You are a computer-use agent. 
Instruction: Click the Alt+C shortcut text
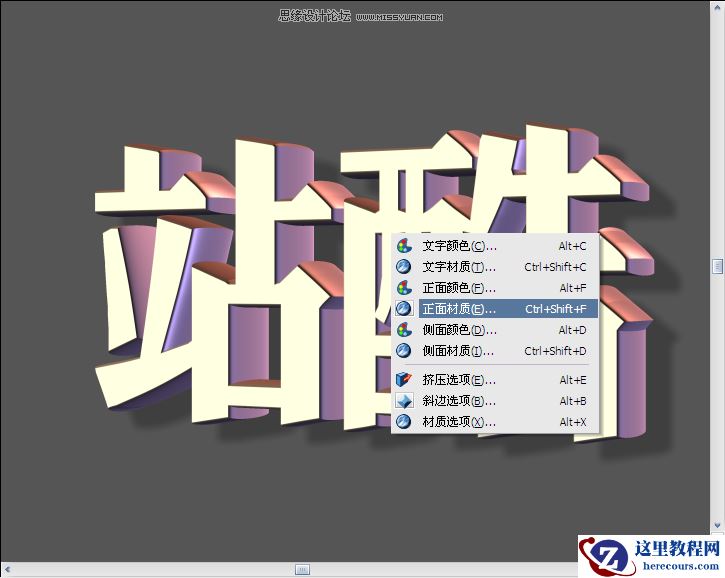(x=572, y=246)
